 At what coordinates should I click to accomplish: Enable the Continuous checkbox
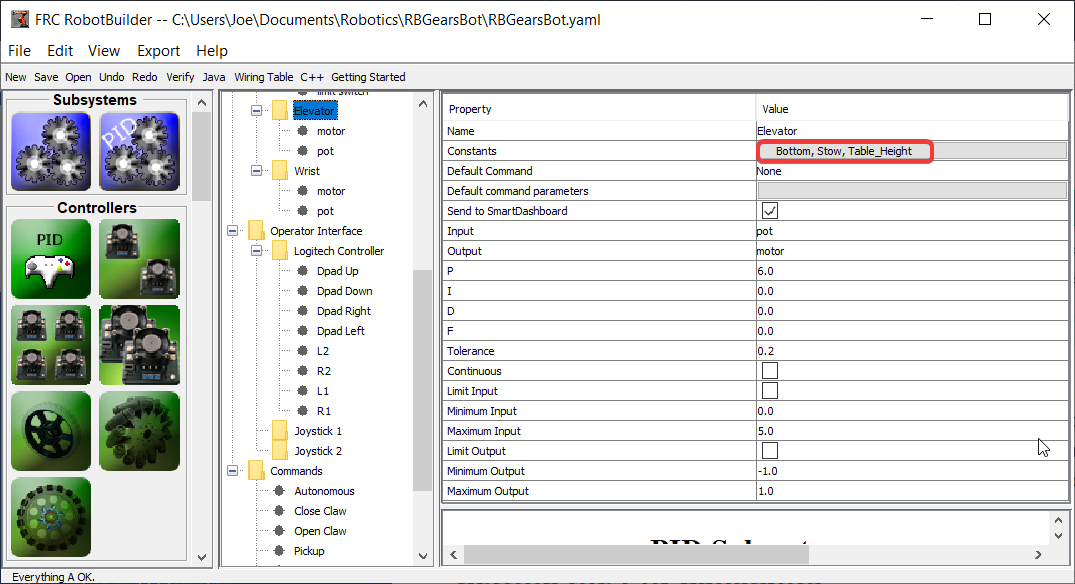coord(770,371)
